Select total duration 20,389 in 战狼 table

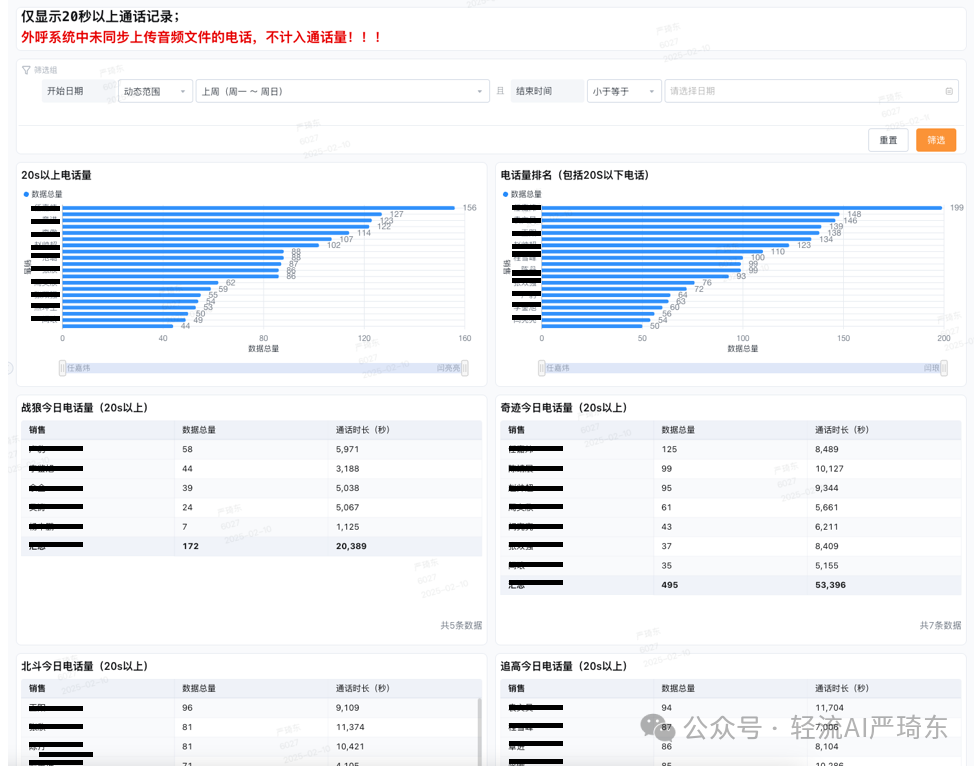tap(351, 546)
